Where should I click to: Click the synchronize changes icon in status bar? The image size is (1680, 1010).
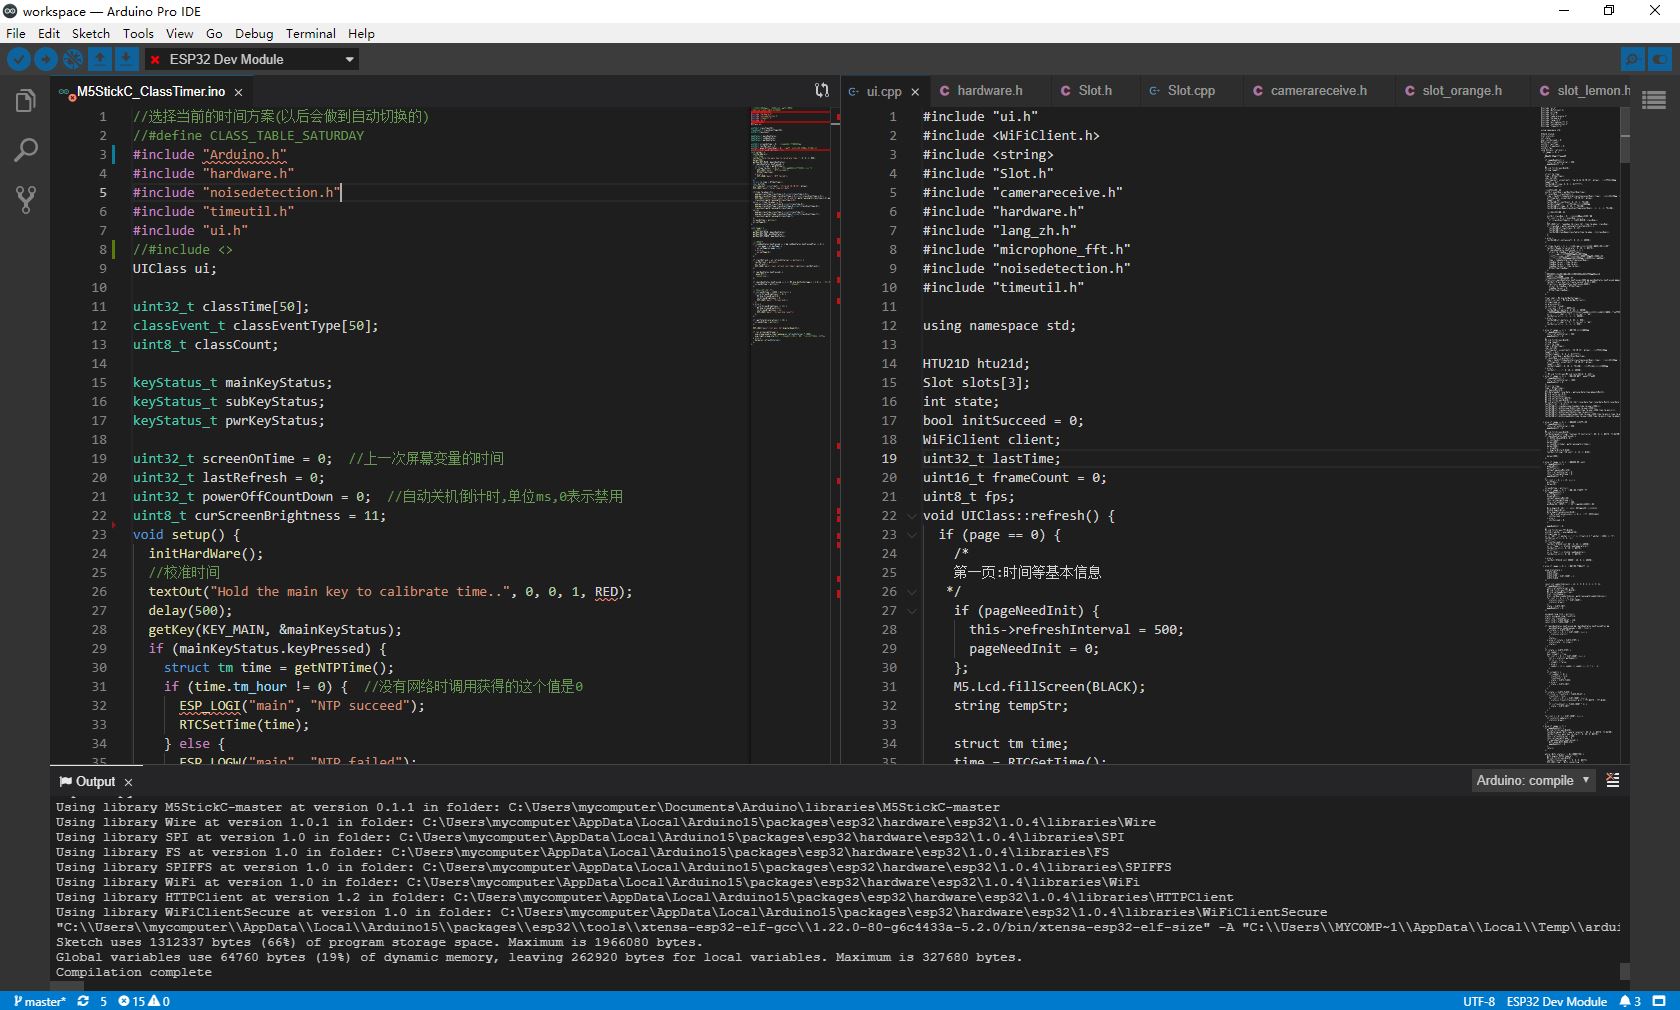pos(83,1001)
